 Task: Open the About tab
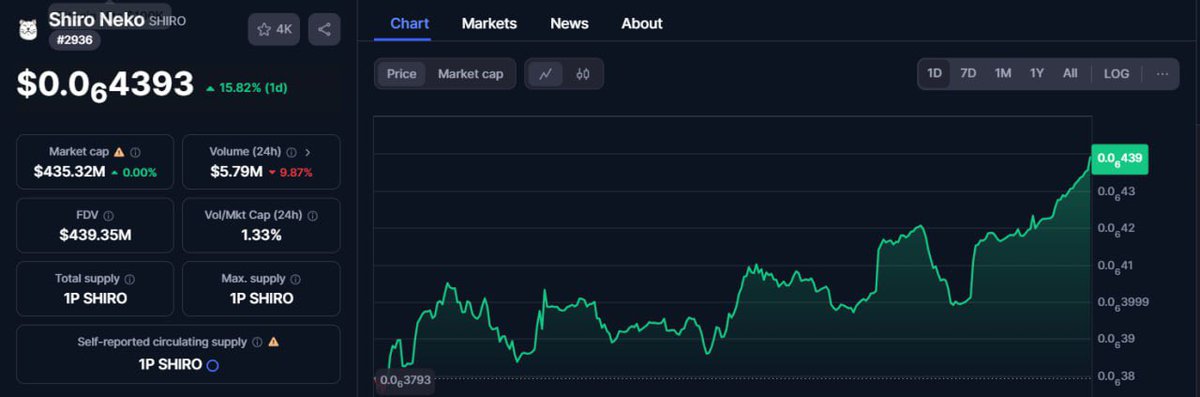[x=642, y=23]
